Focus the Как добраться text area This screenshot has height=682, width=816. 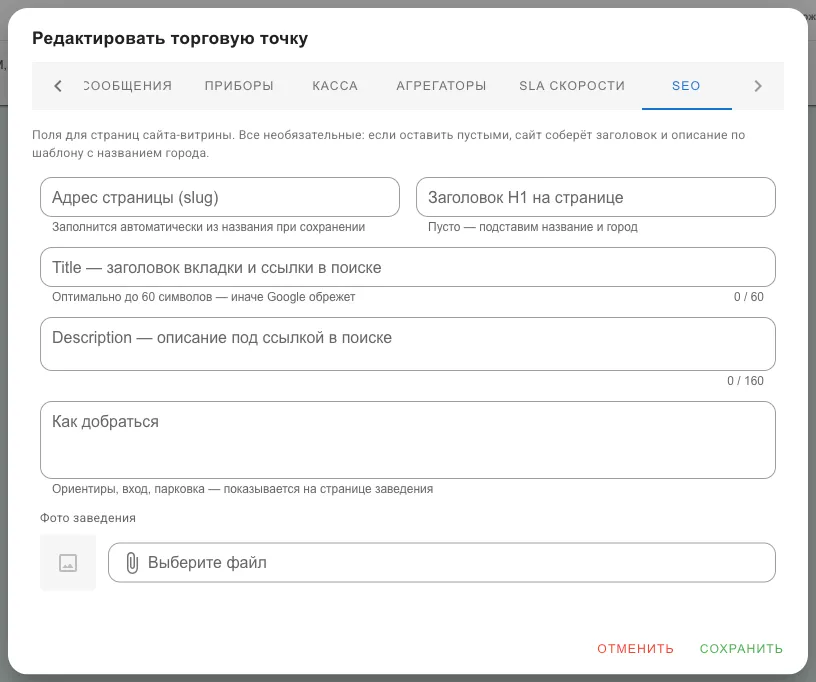[408, 440]
